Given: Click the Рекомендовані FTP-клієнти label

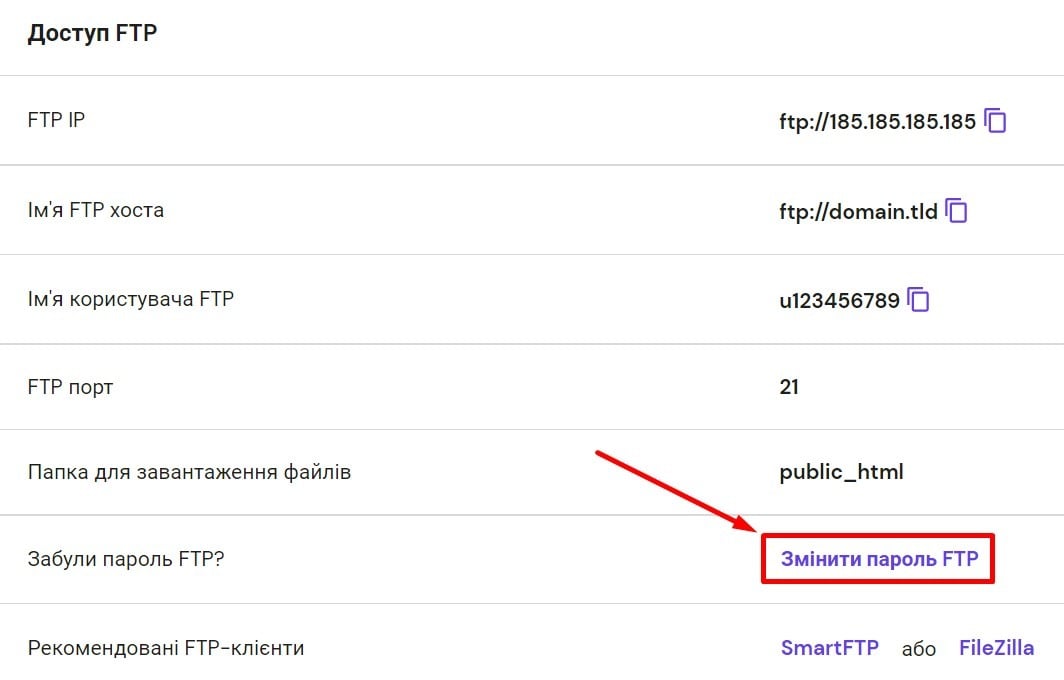Looking at the screenshot, I should tap(166, 648).
